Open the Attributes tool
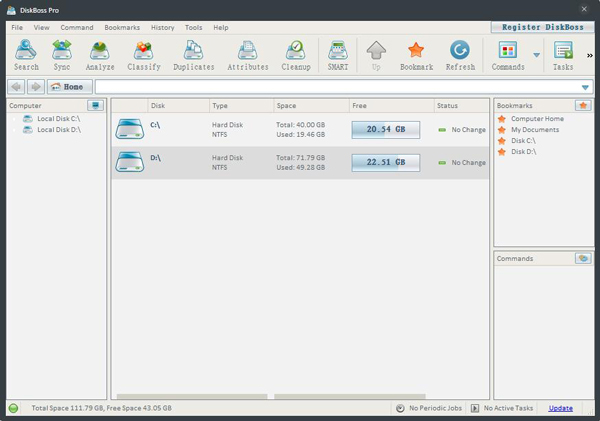This screenshot has height=421, width=600. click(x=248, y=55)
